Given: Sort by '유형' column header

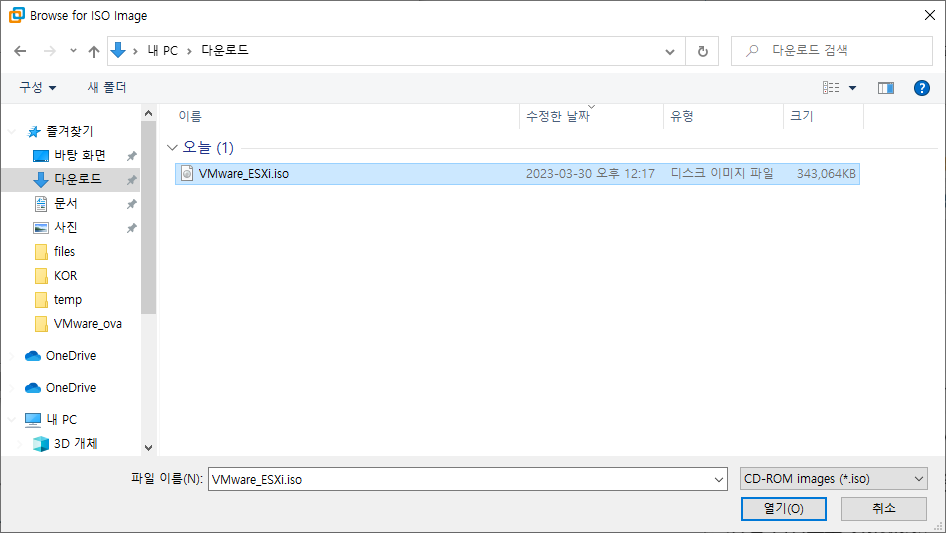Looking at the screenshot, I should [682, 116].
